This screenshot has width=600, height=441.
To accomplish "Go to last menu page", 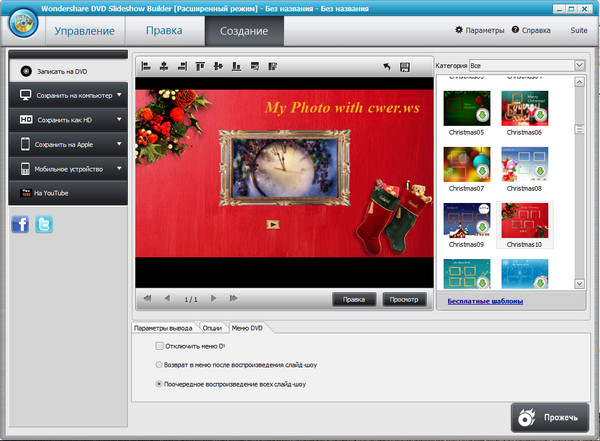I will tap(233, 298).
